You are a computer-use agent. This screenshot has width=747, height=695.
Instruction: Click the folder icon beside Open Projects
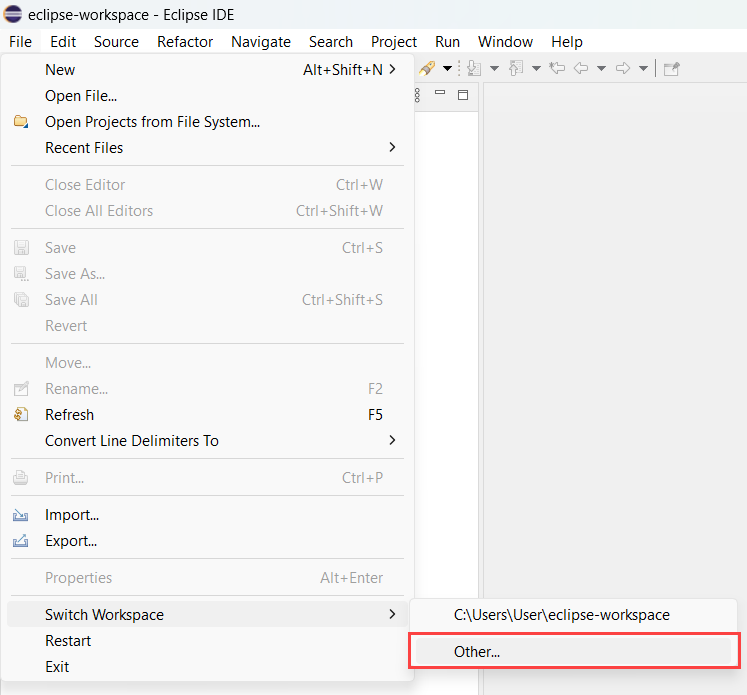coord(20,121)
